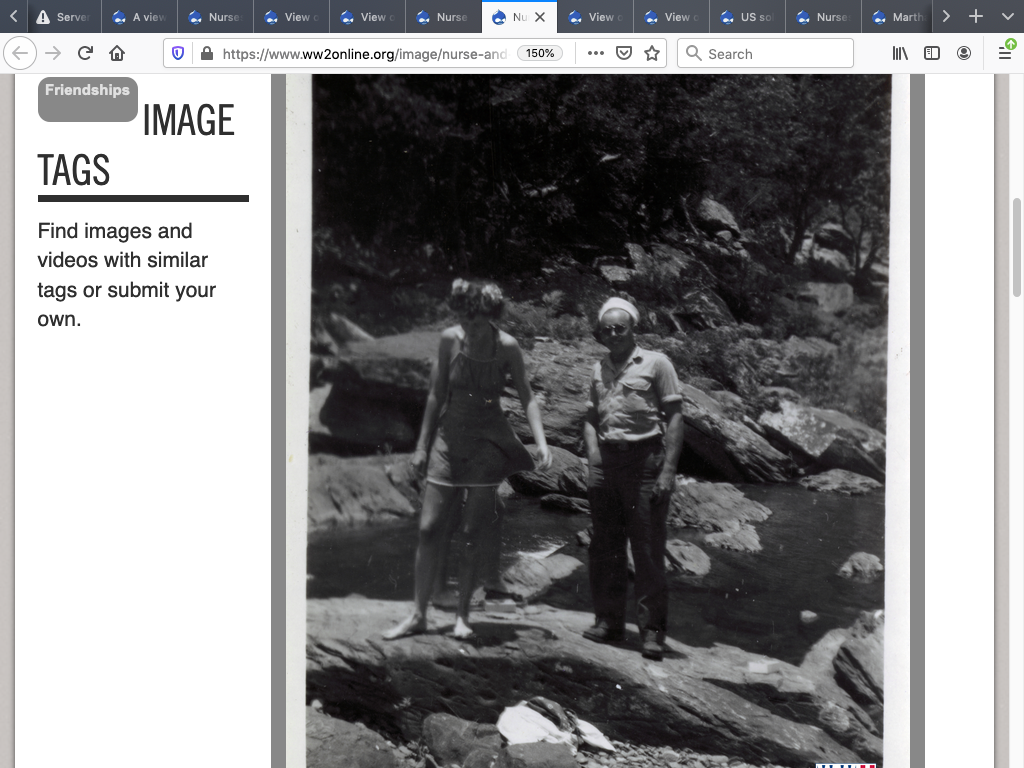Bookmark this page with the star
The height and width of the screenshot is (768, 1024).
tap(652, 54)
